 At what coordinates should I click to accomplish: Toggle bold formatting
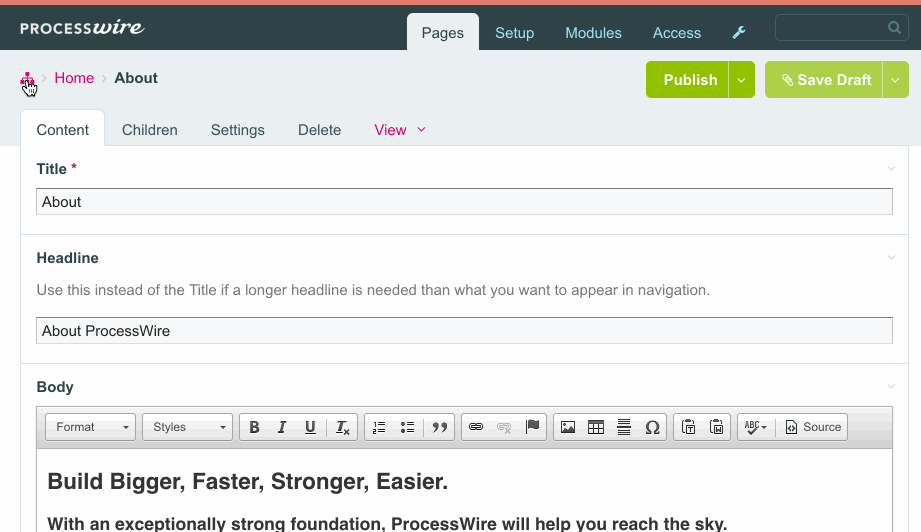[x=254, y=427]
